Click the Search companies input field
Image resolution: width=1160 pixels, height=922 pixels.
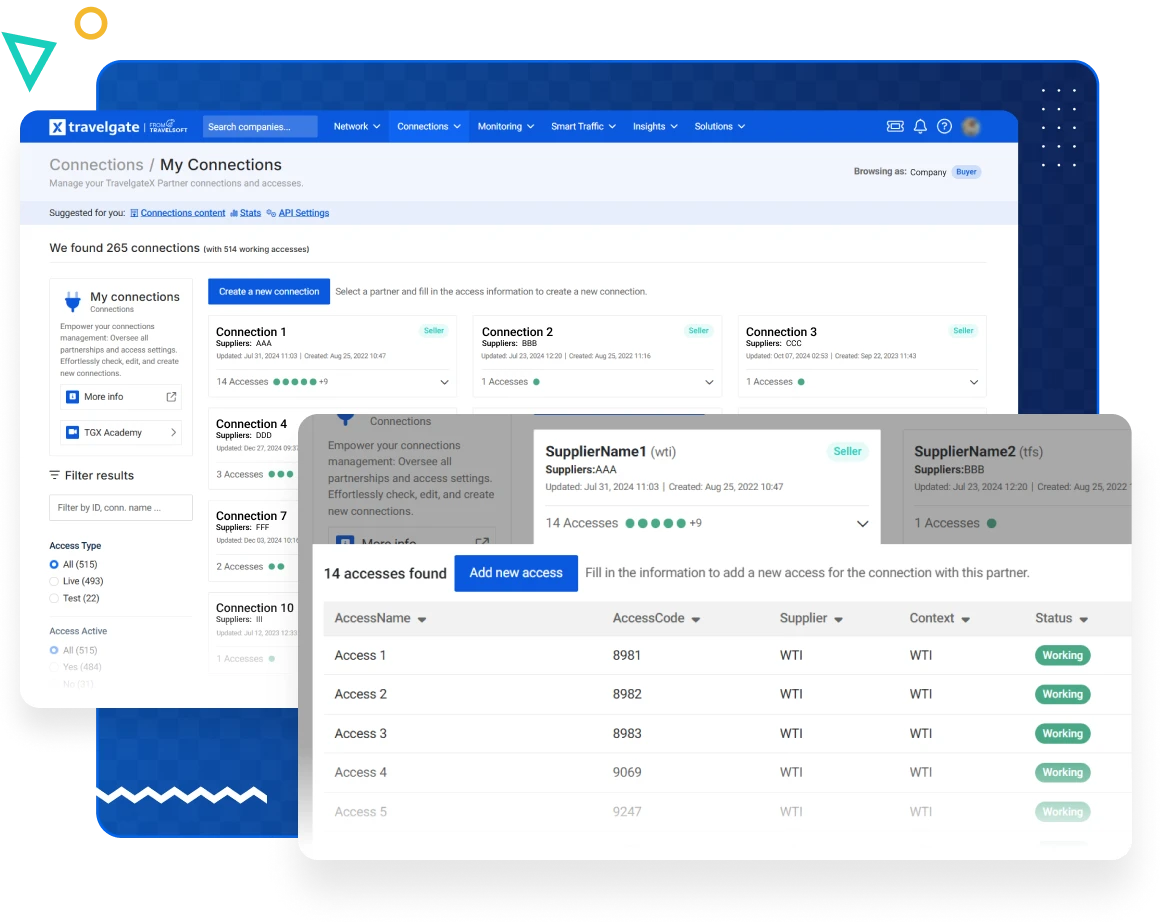pyautogui.click(x=260, y=127)
